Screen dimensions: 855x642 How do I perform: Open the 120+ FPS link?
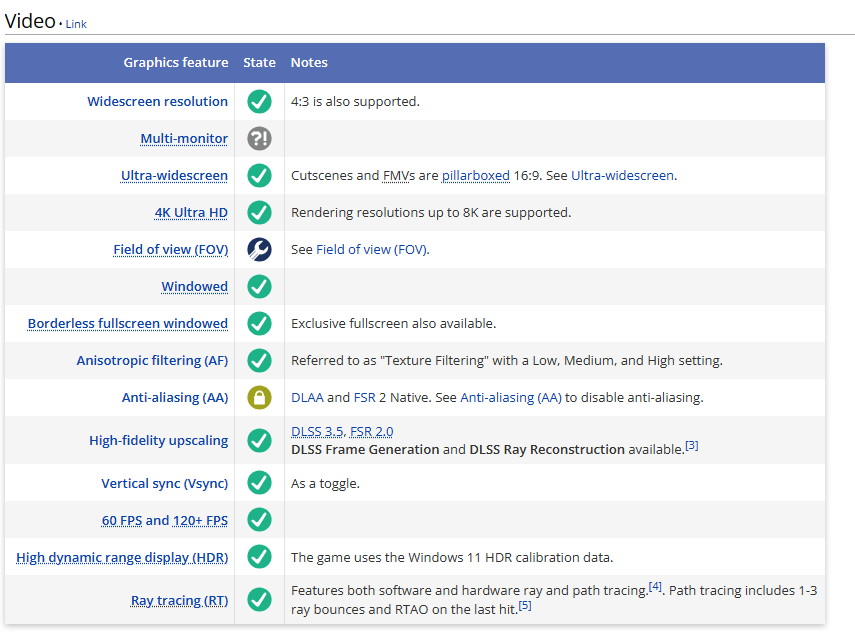(200, 520)
